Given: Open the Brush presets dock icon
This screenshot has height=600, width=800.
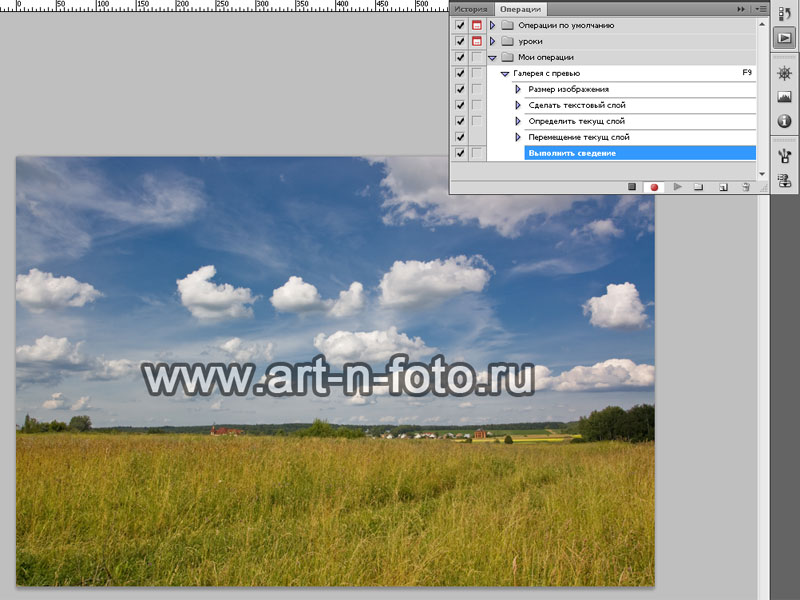Looking at the screenshot, I should 784,156.
